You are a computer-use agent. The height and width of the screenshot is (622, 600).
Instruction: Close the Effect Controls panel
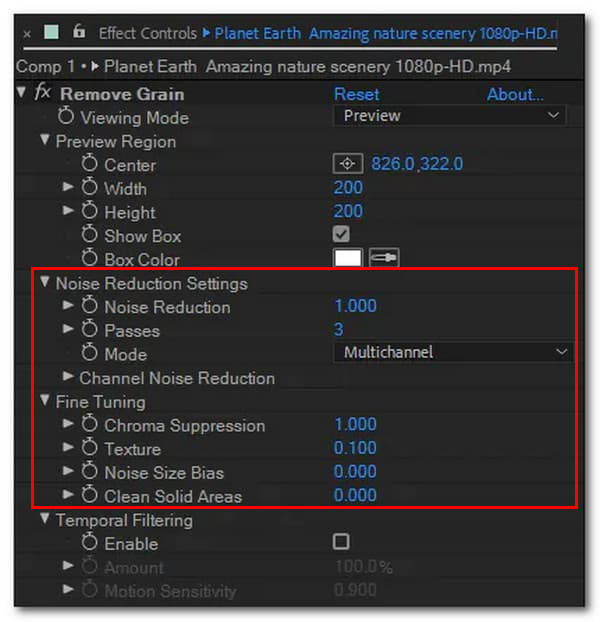27,34
